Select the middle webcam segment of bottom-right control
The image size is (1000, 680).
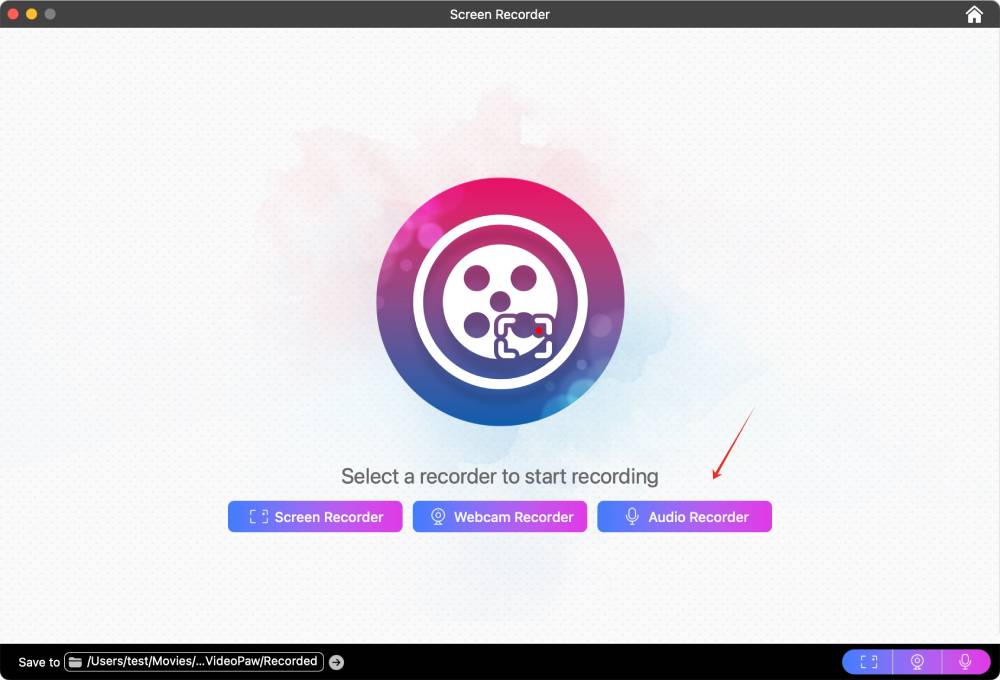coord(915,661)
